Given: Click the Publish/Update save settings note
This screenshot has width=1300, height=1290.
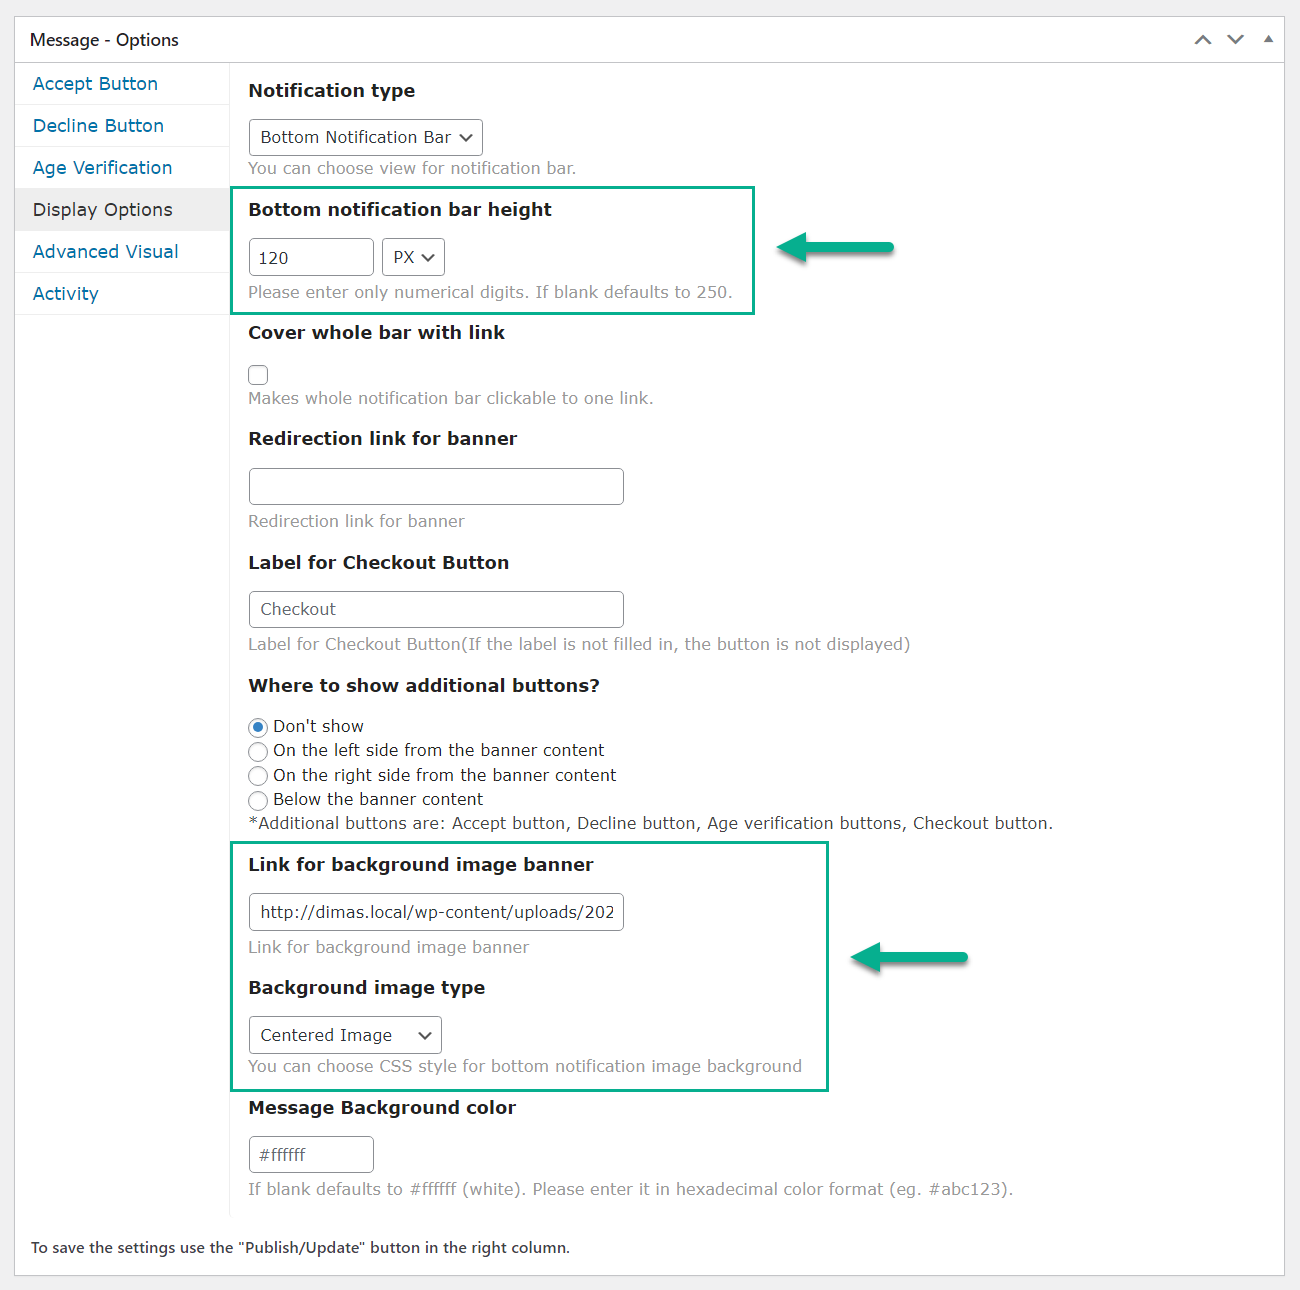Looking at the screenshot, I should (300, 1248).
